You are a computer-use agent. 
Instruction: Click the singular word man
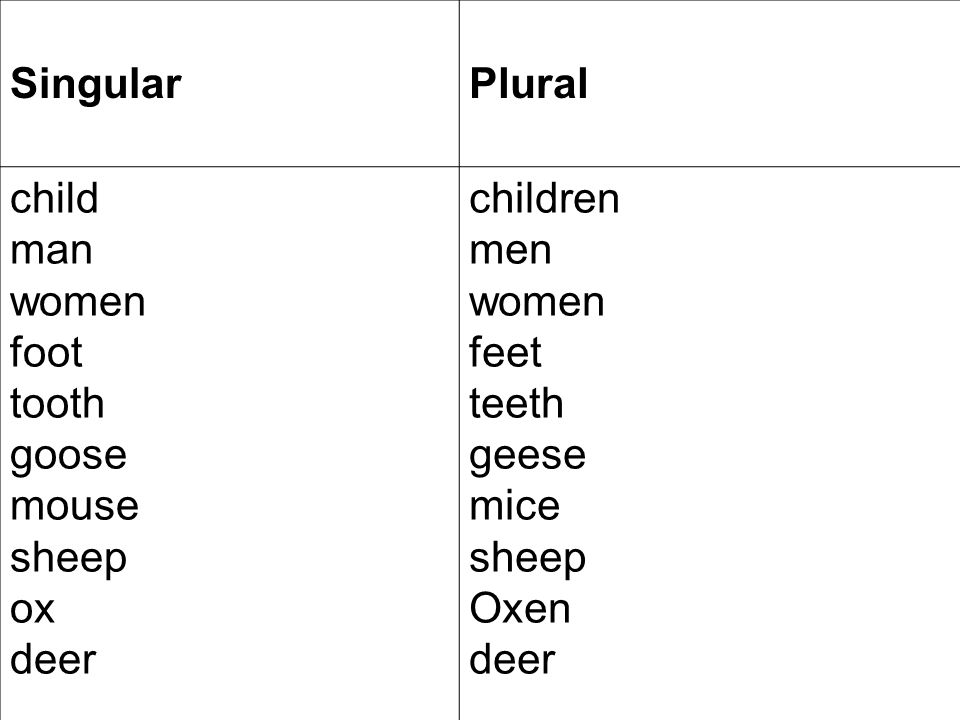tap(51, 250)
